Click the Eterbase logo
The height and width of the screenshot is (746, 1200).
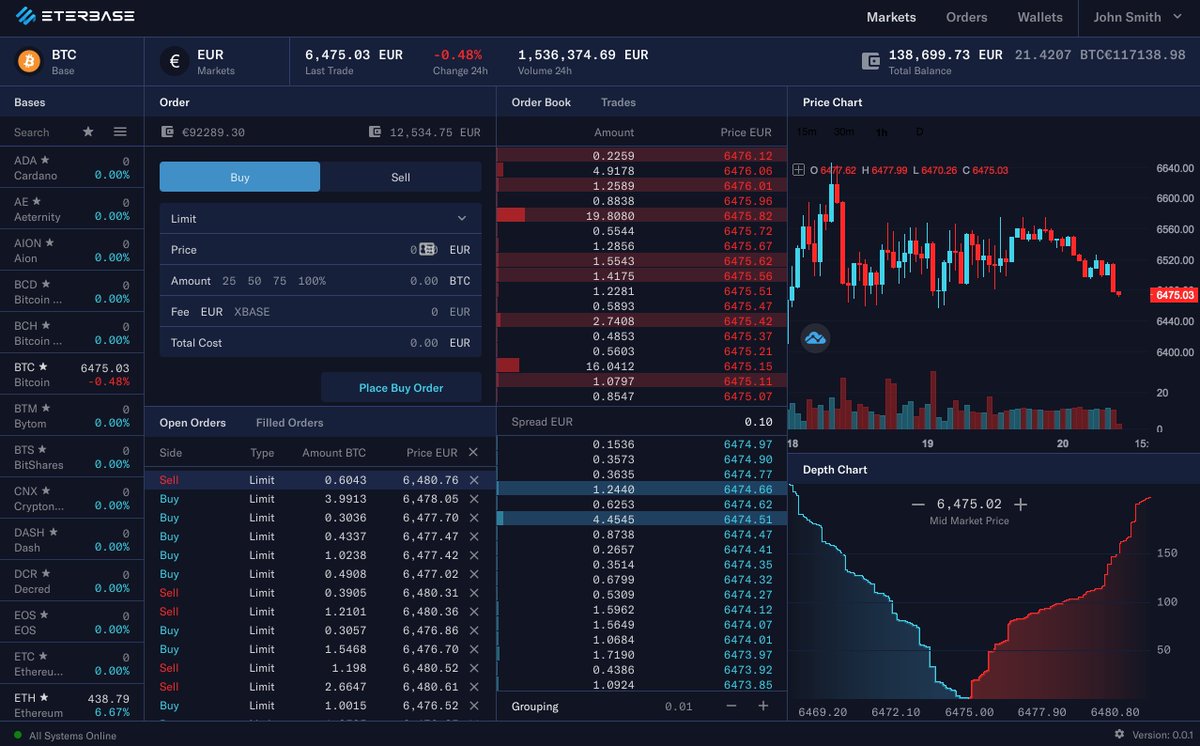pos(76,17)
